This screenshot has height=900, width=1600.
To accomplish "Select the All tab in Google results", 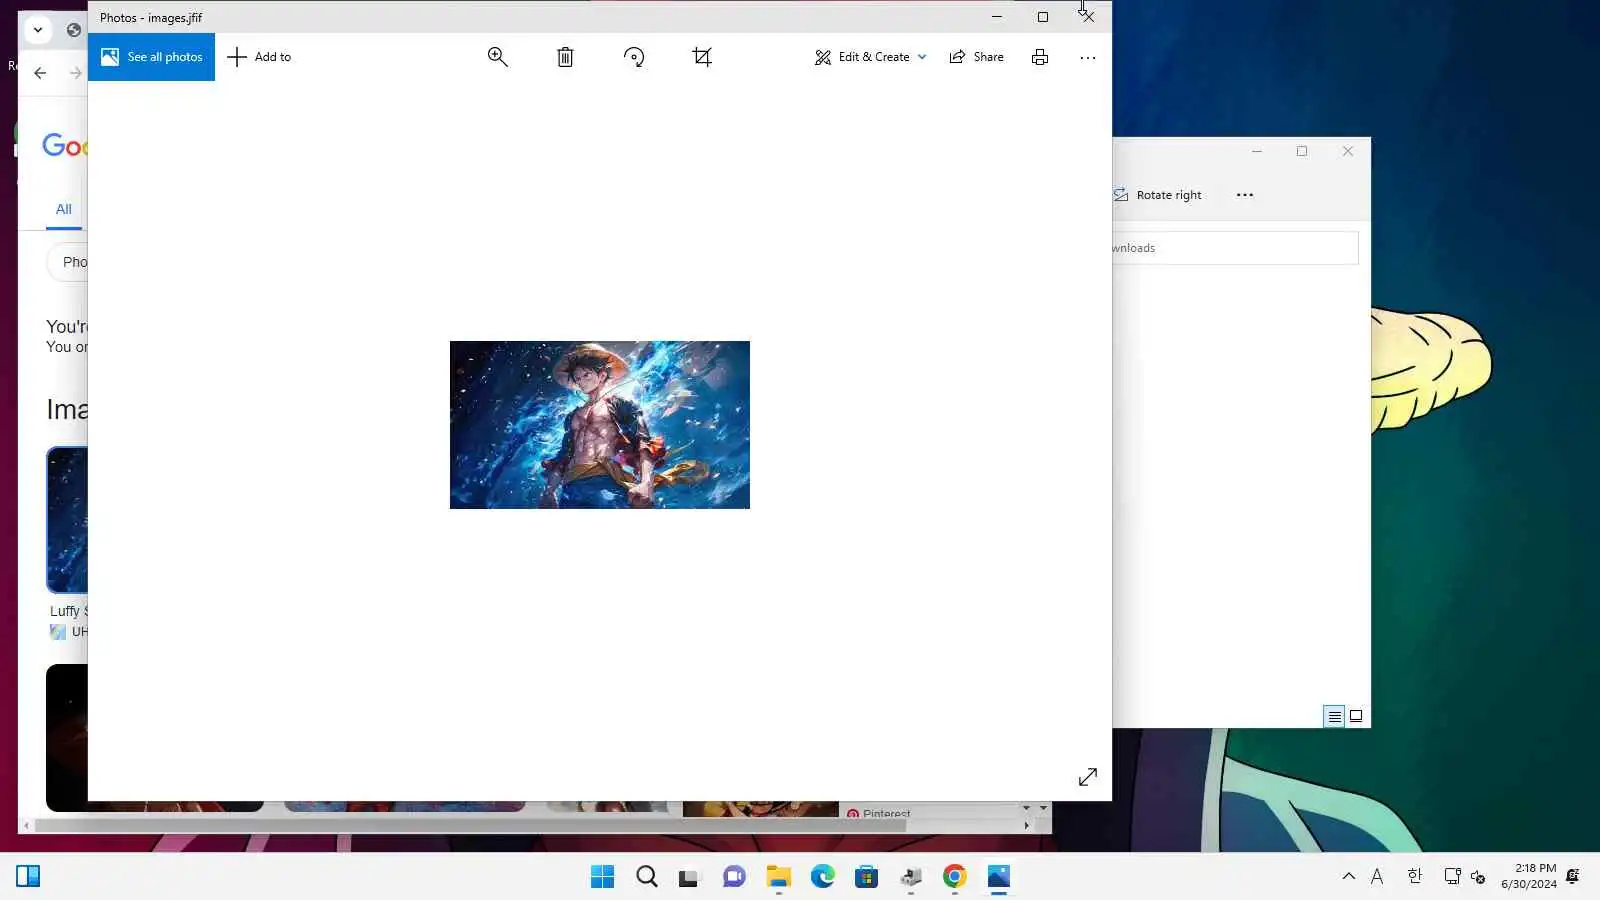I will (x=64, y=209).
